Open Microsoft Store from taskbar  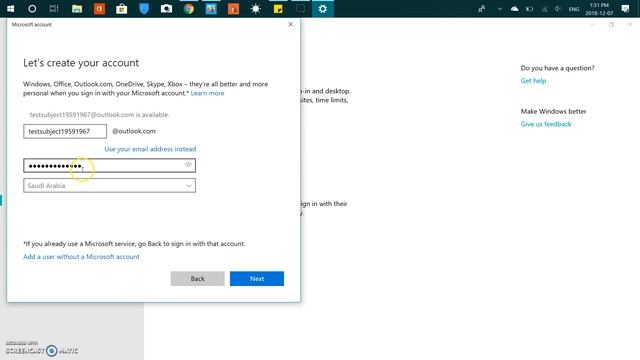coord(122,9)
